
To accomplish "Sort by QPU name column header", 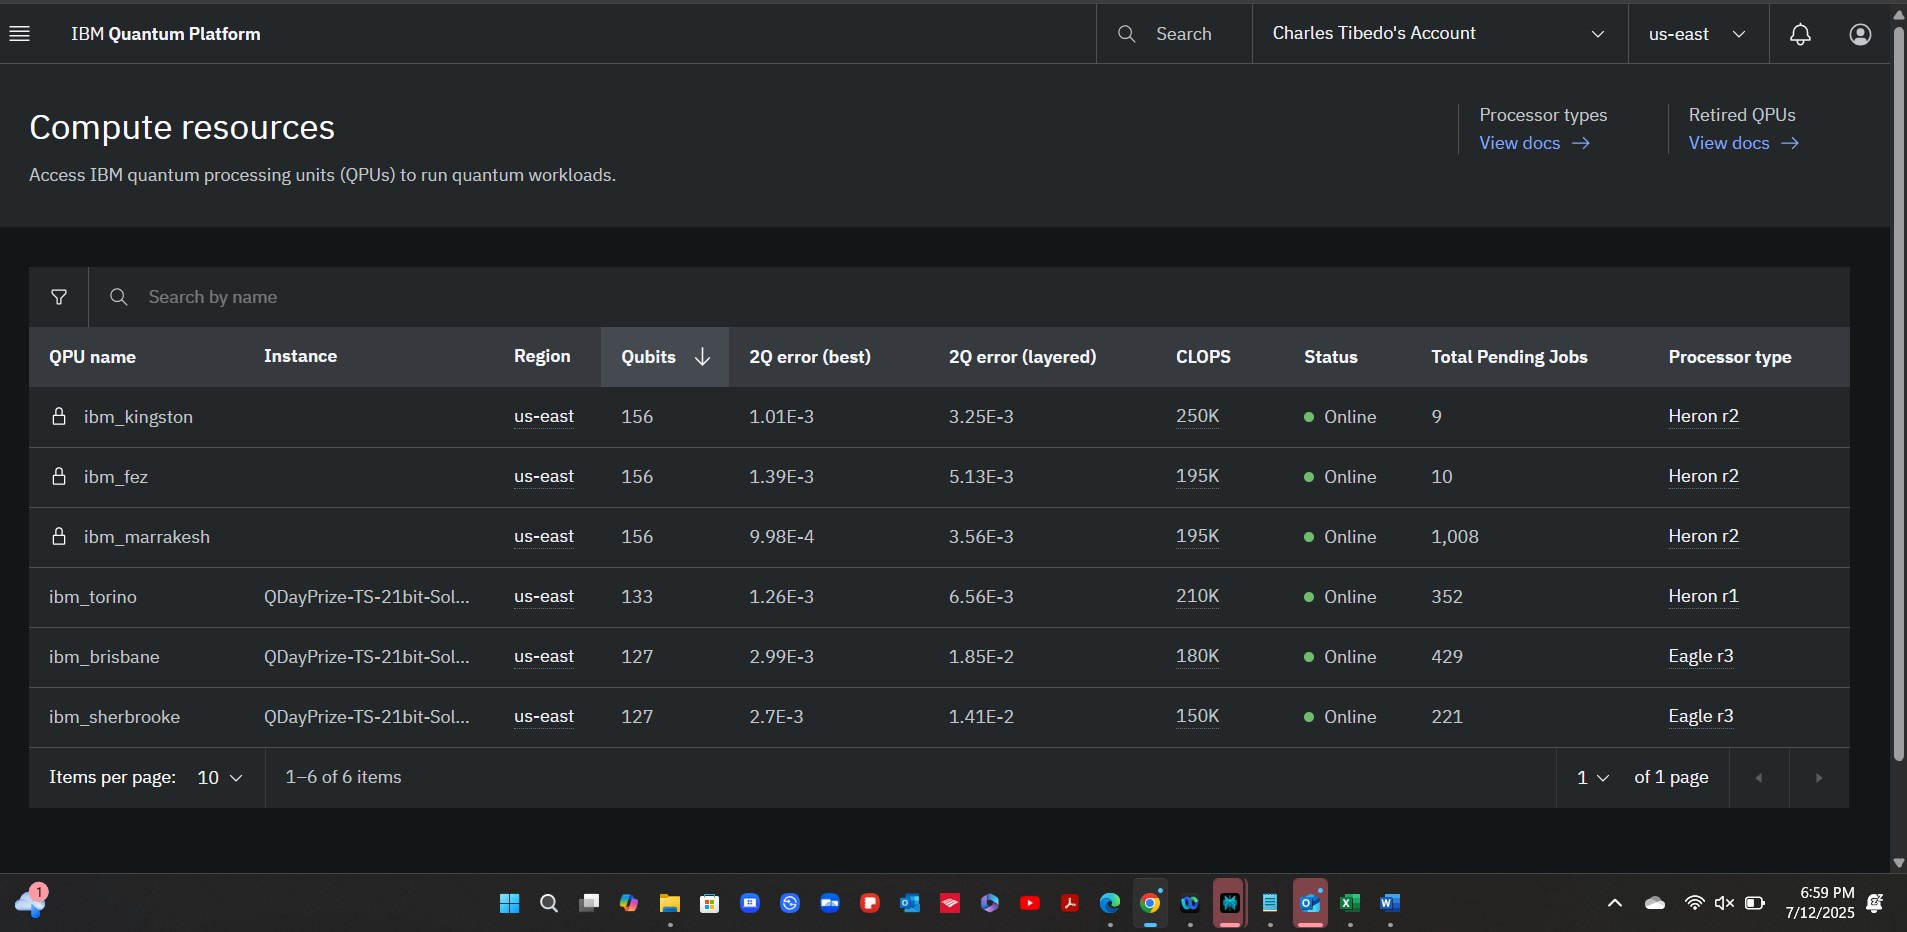I will point(92,357).
